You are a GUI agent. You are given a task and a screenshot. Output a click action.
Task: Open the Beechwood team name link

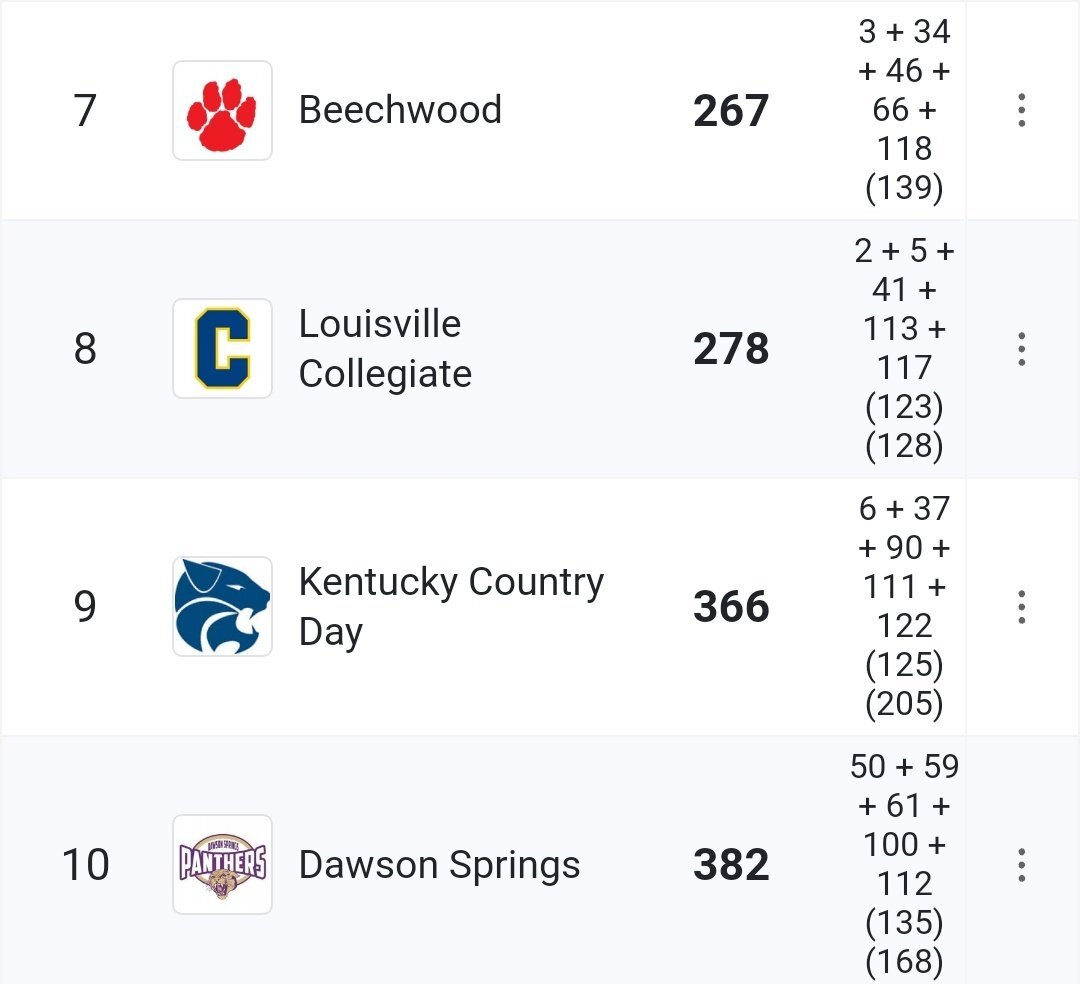coord(400,110)
